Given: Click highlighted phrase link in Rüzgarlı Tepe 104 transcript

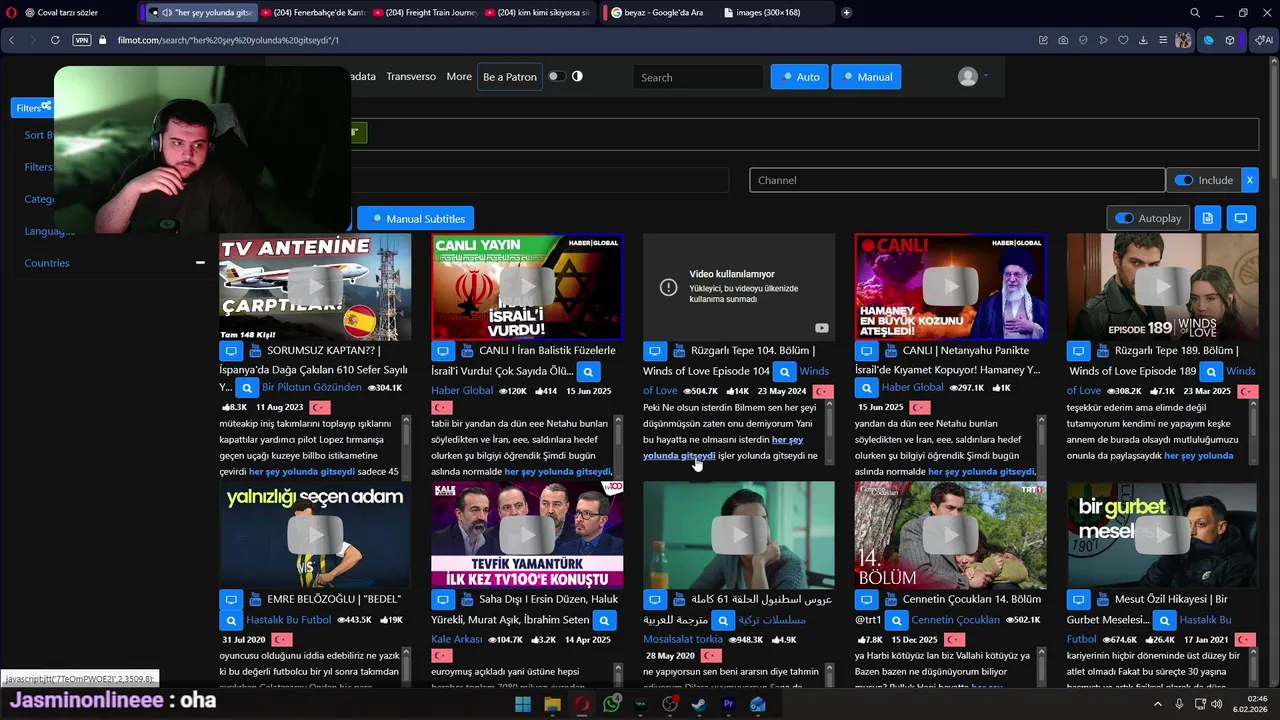Looking at the screenshot, I should pos(723,447).
